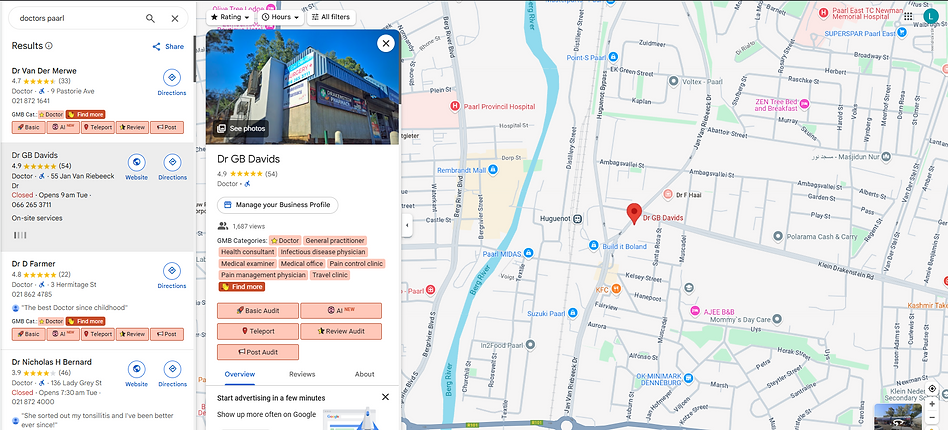Click the Dr GB Davids map pin
The image size is (948, 430).
click(x=634, y=213)
